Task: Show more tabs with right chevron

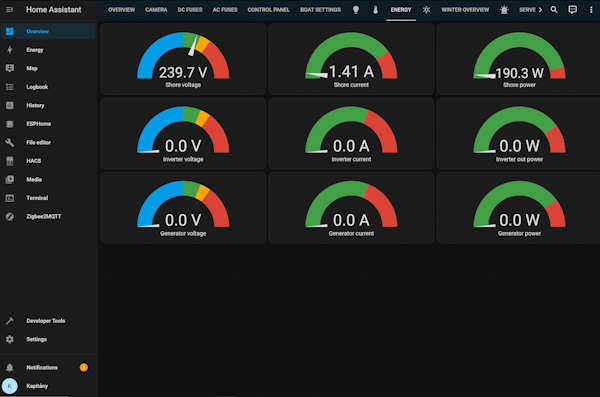Action: point(540,10)
